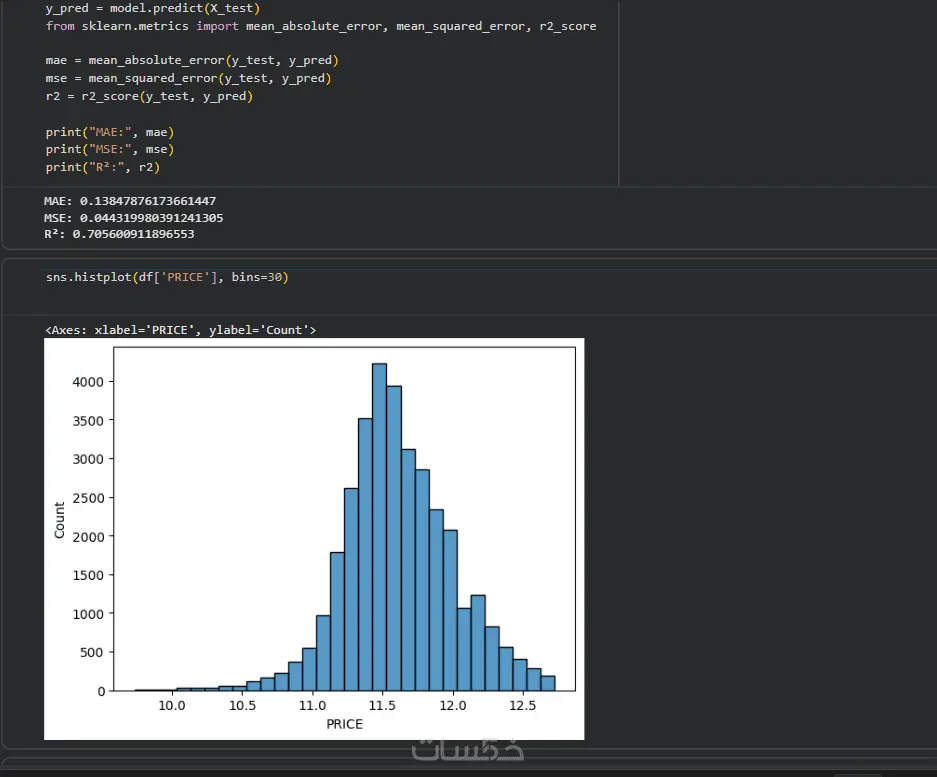Image resolution: width=937 pixels, height=777 pixels.
Task: Click the 'mse = mean_squared_error' code line
Action: click(188, 78)
